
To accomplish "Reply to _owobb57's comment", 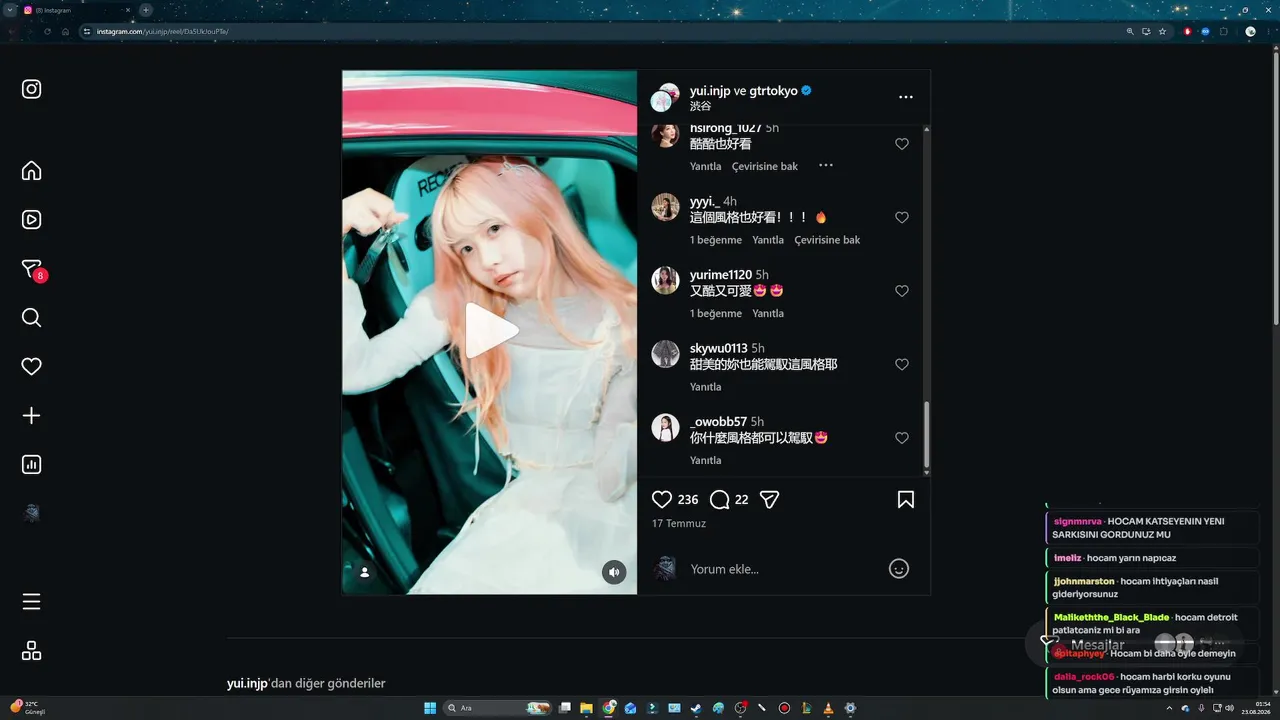I will click(705, 460).
